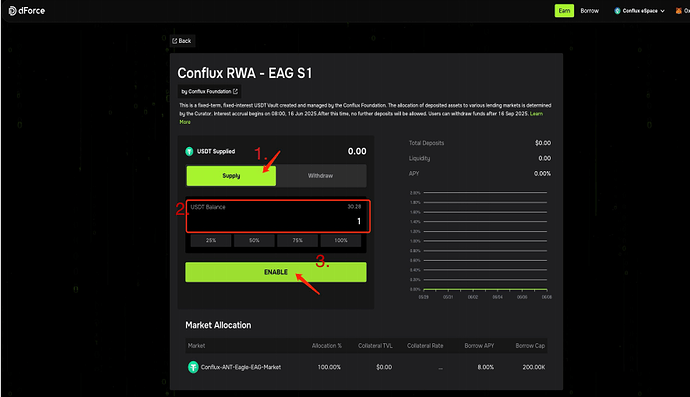Click the Back arrow icon

pyautogui.click(x=174, y=41)
